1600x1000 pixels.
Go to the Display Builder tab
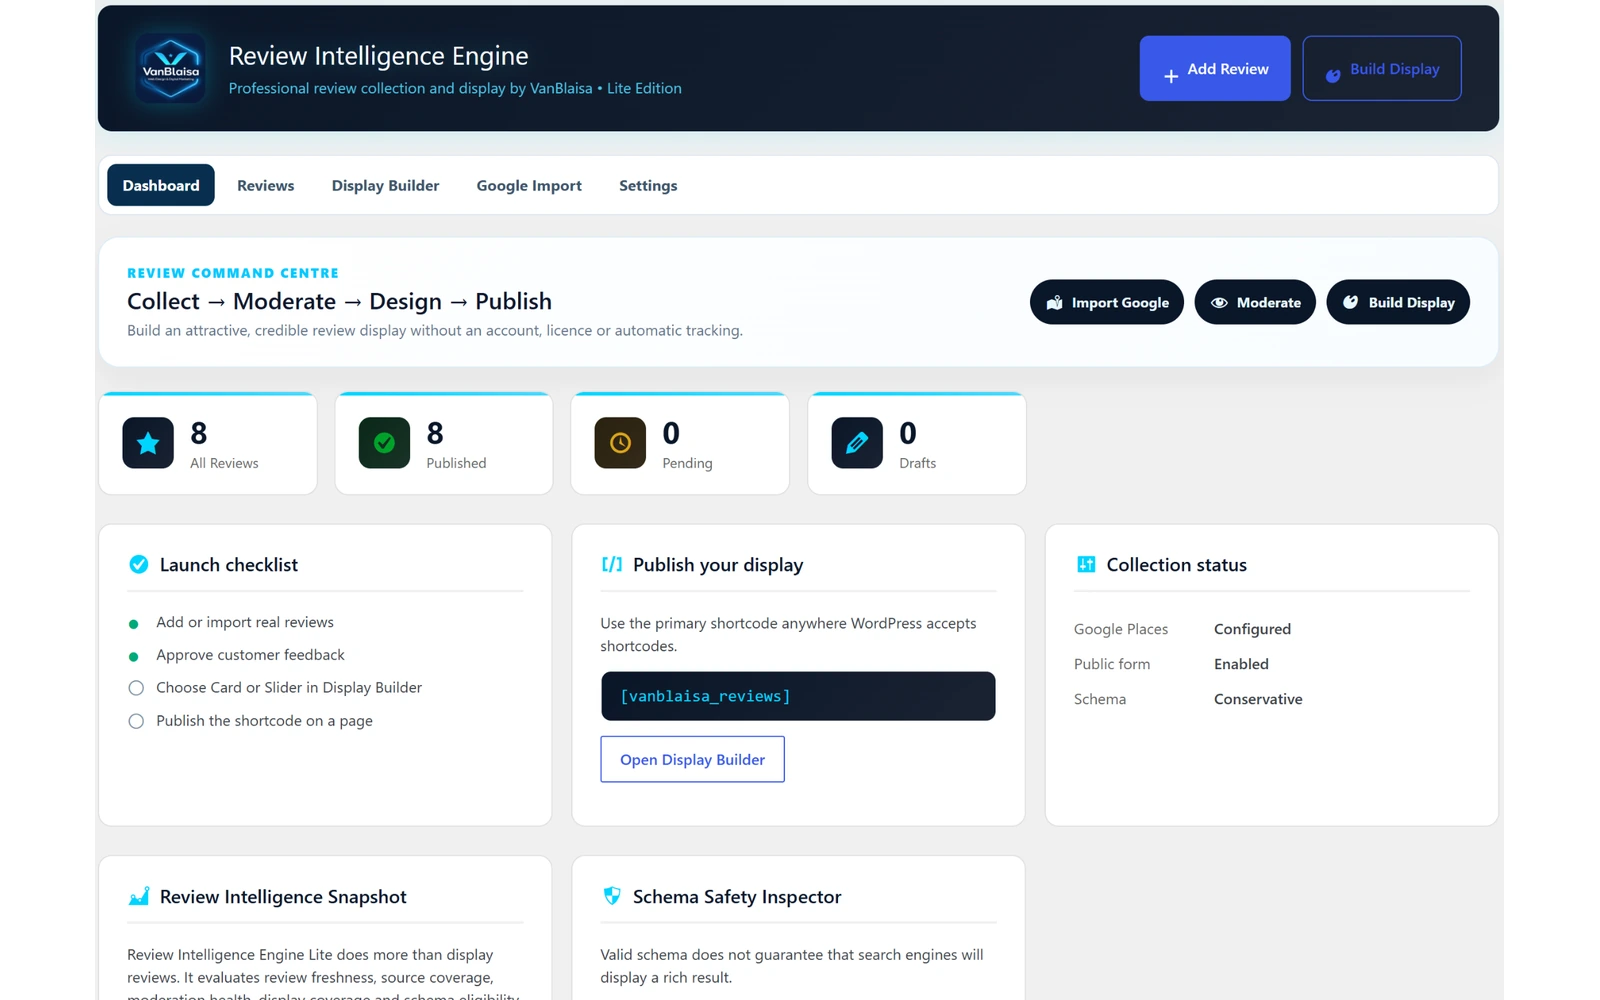click(x=385, y=185)
